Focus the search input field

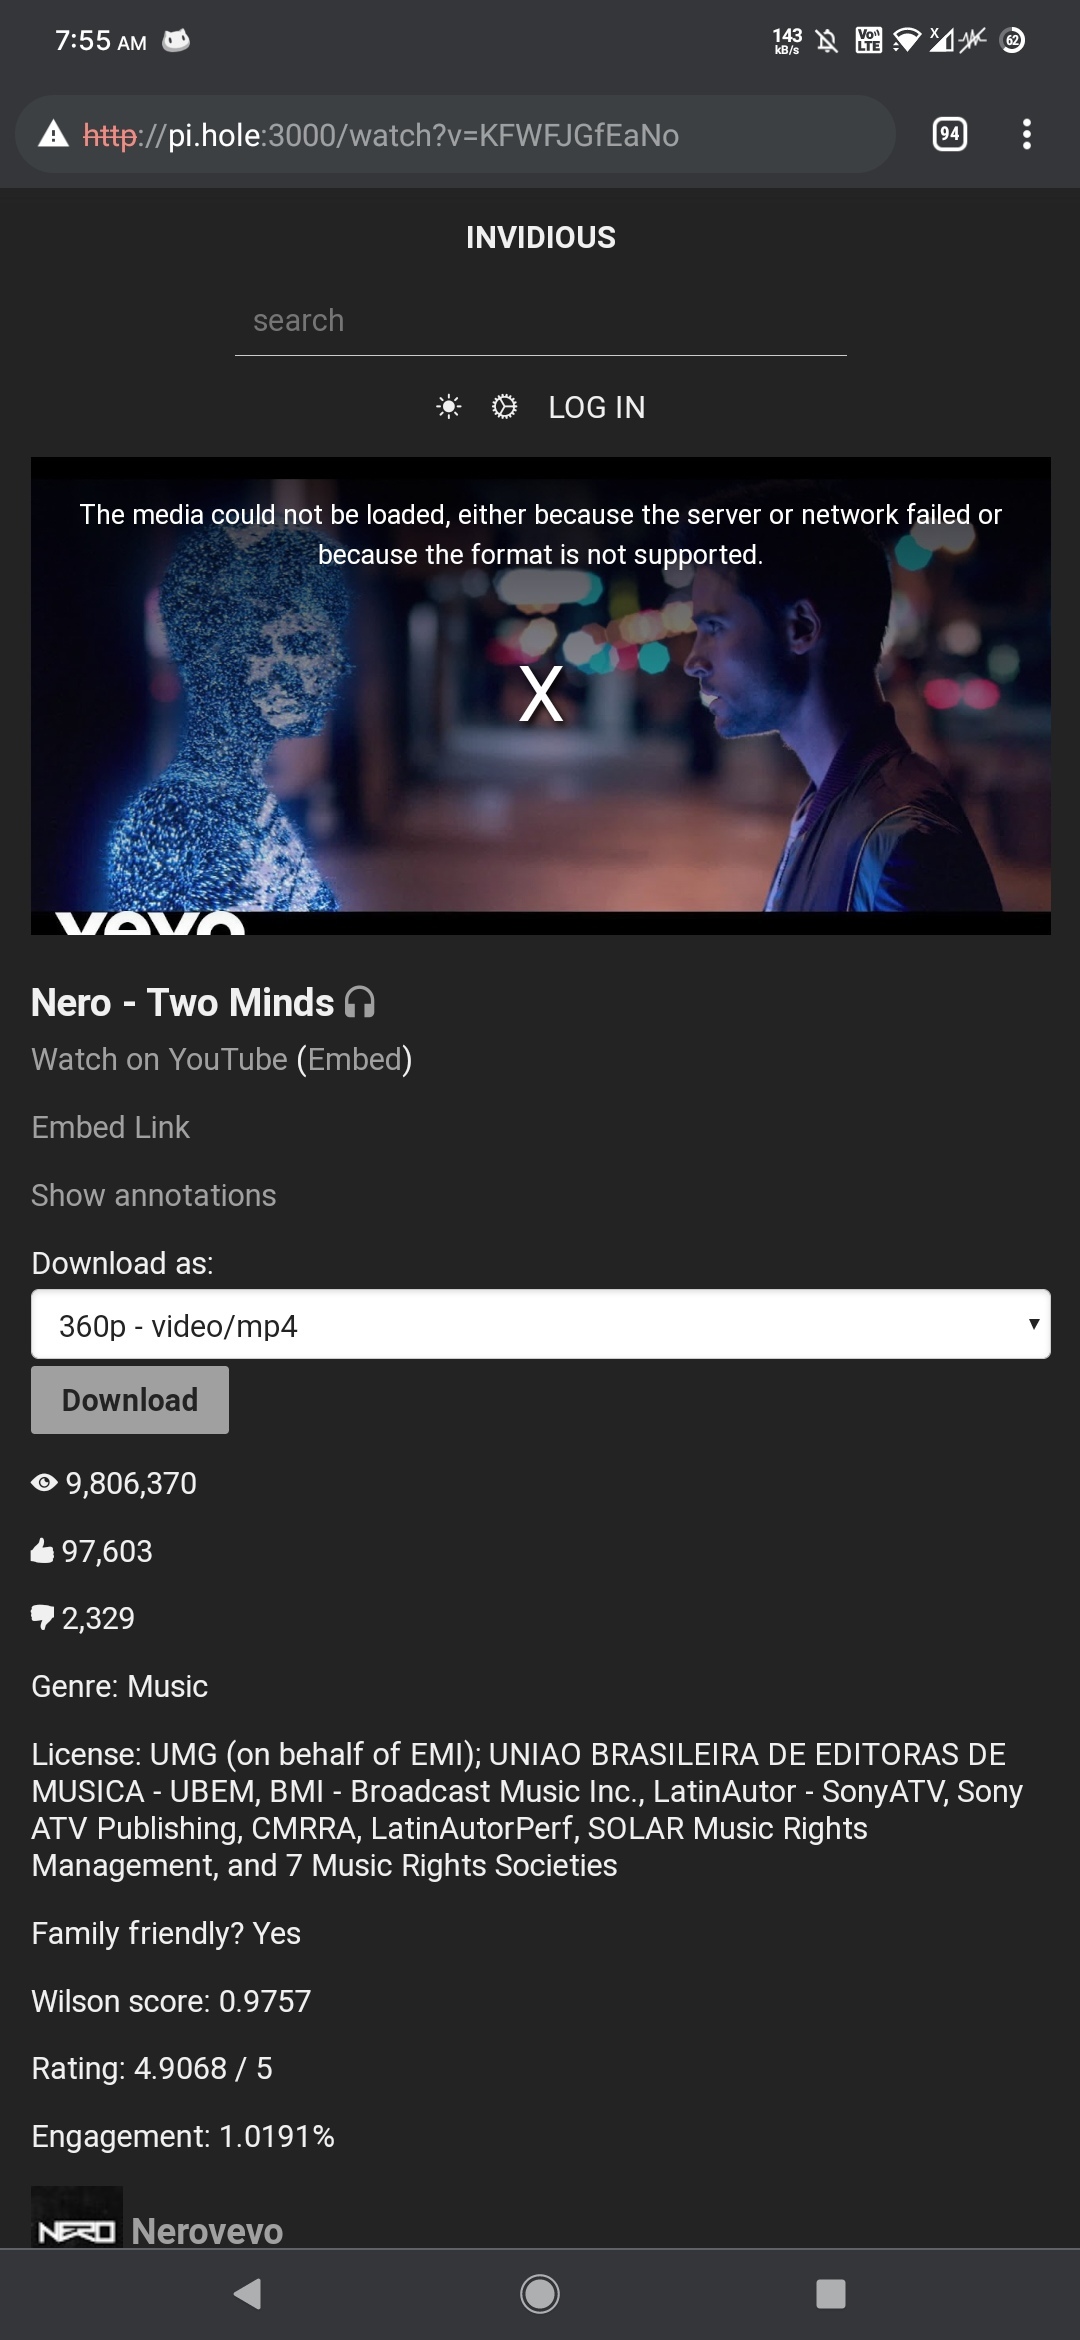point(541,321)
